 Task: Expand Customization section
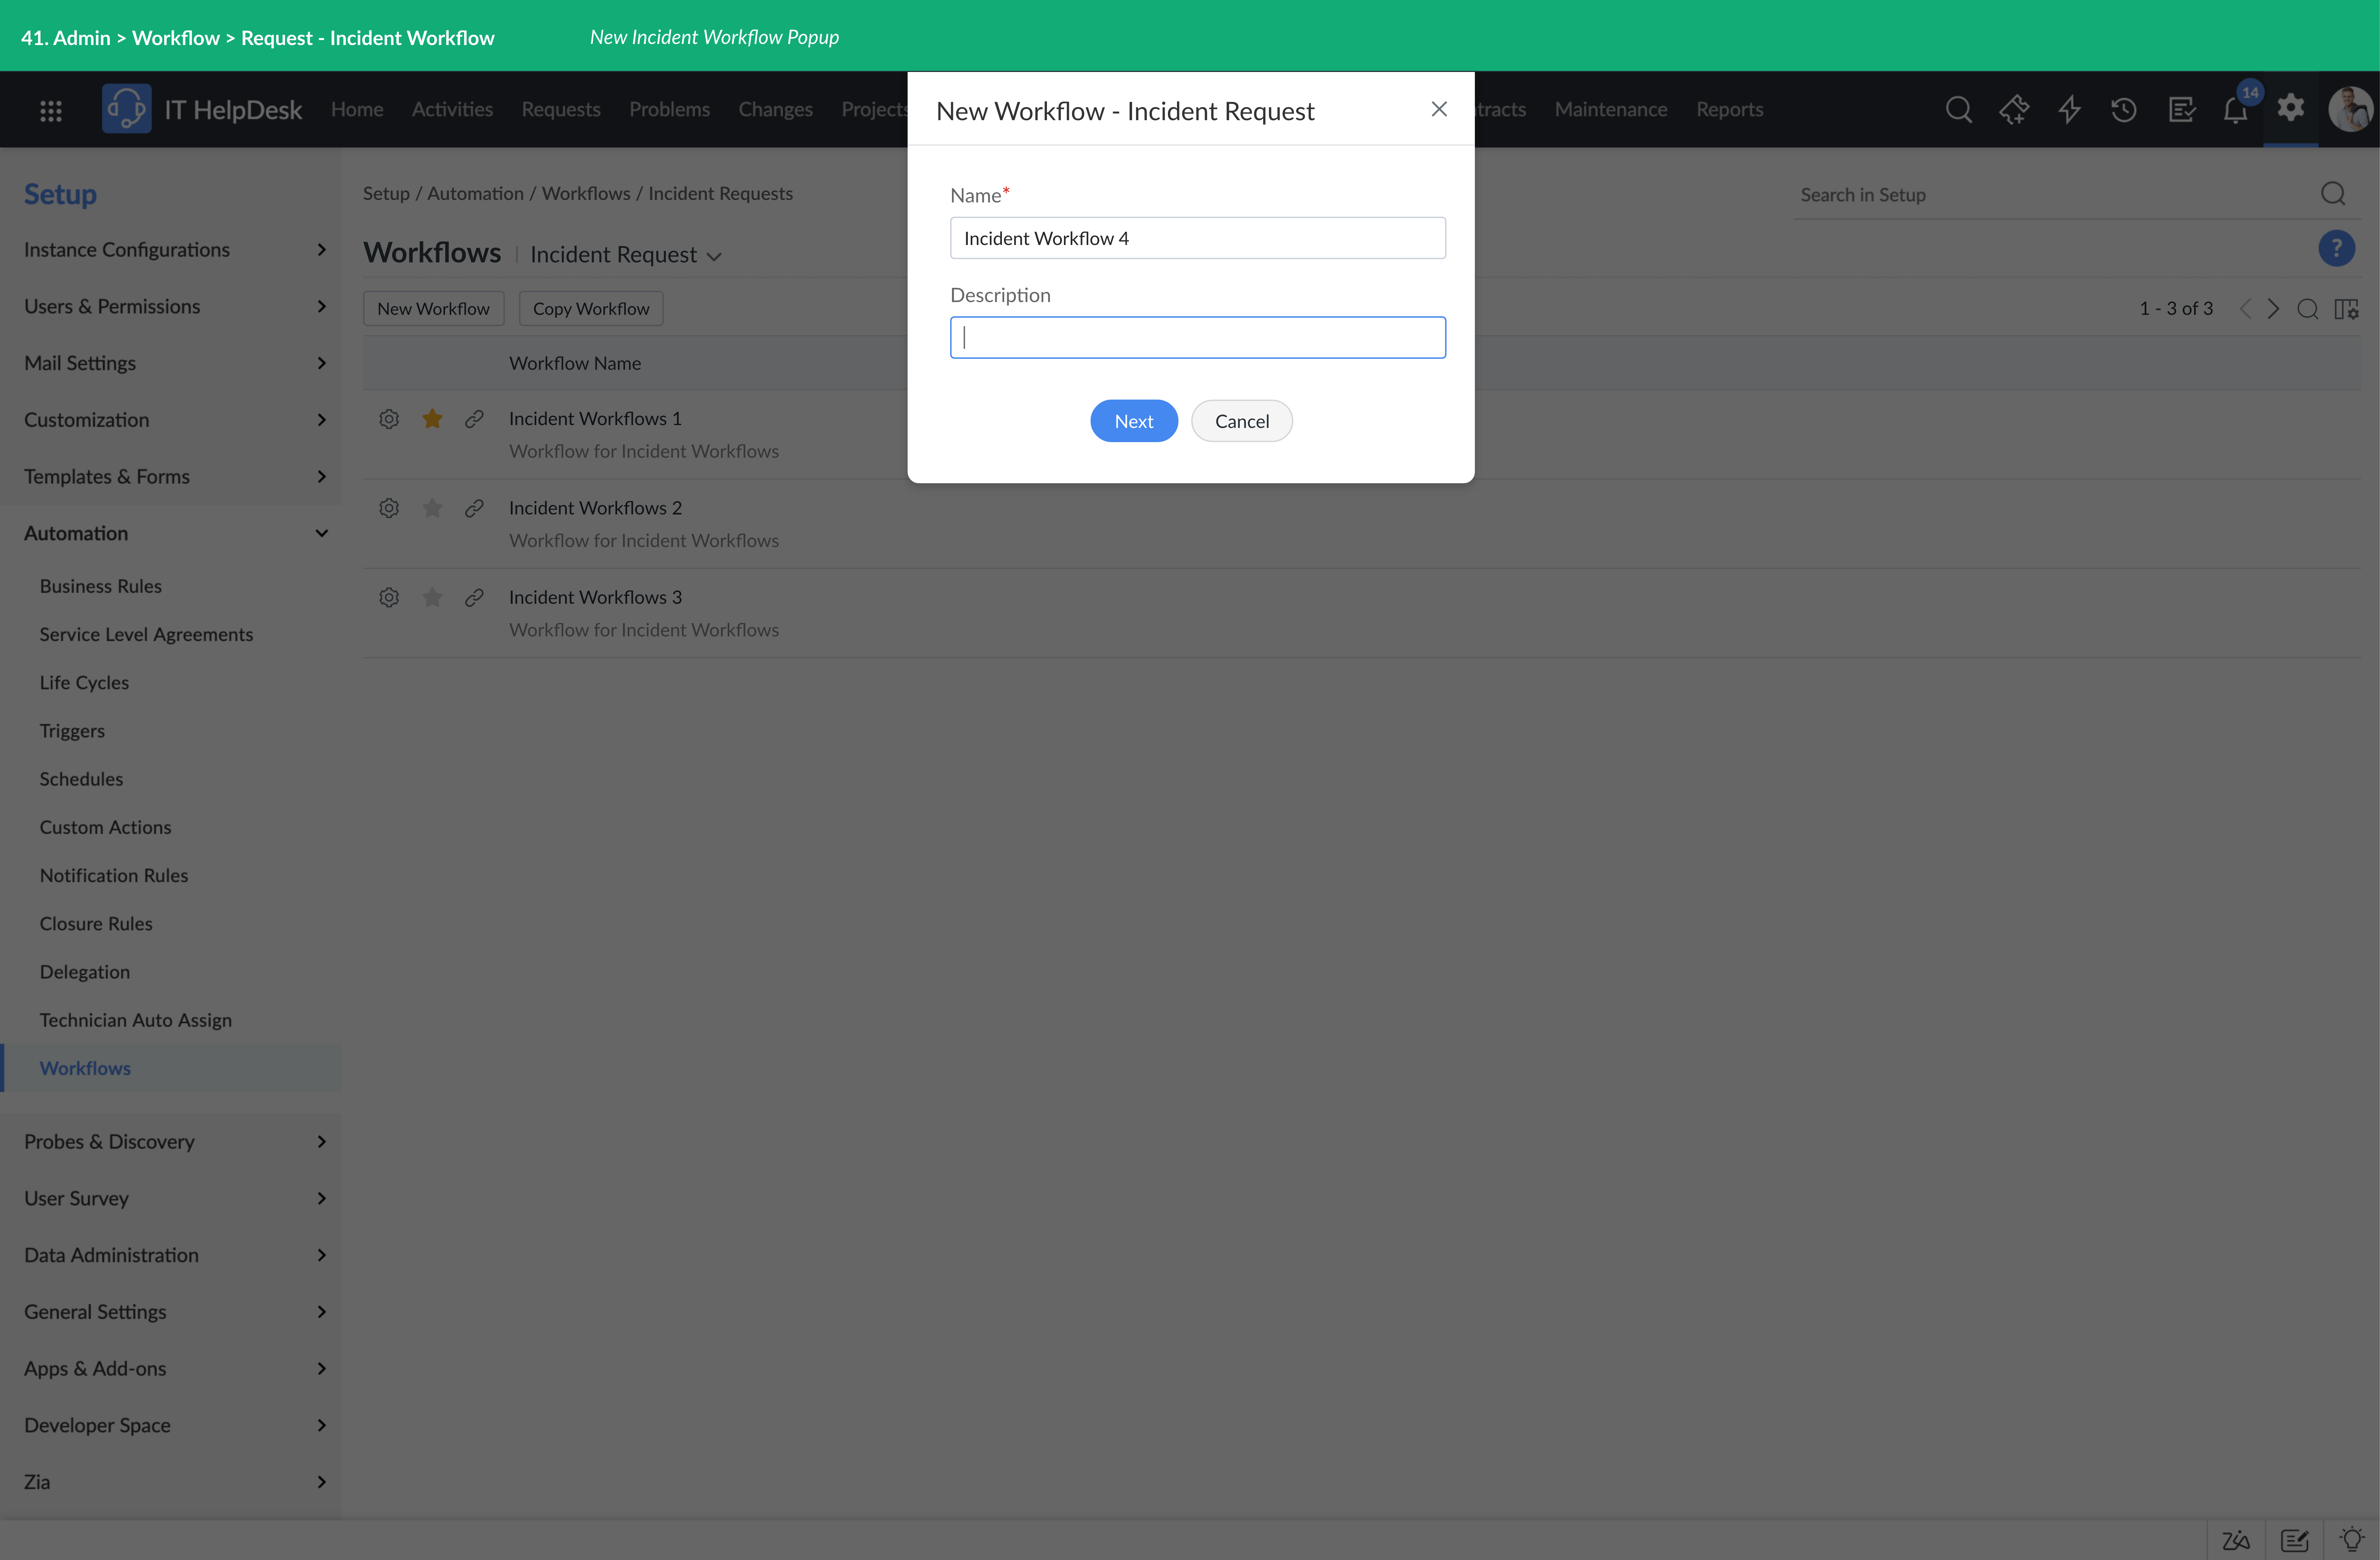click(171, 420)
